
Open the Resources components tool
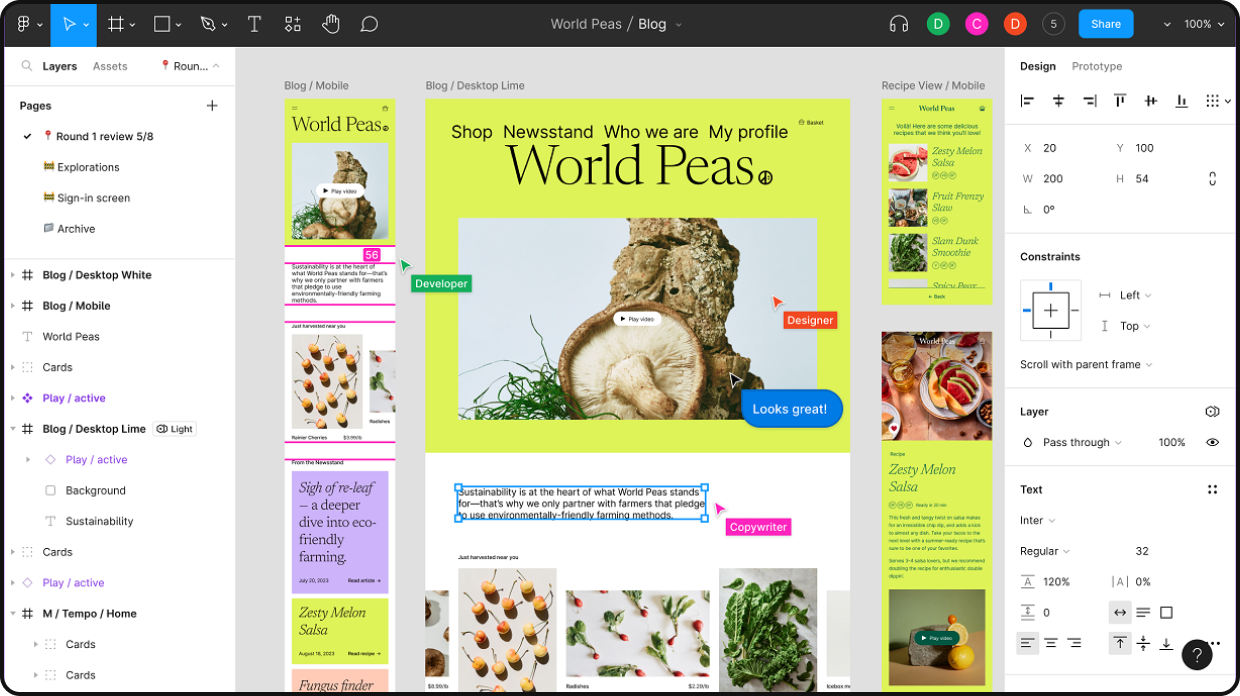[292, 24]
